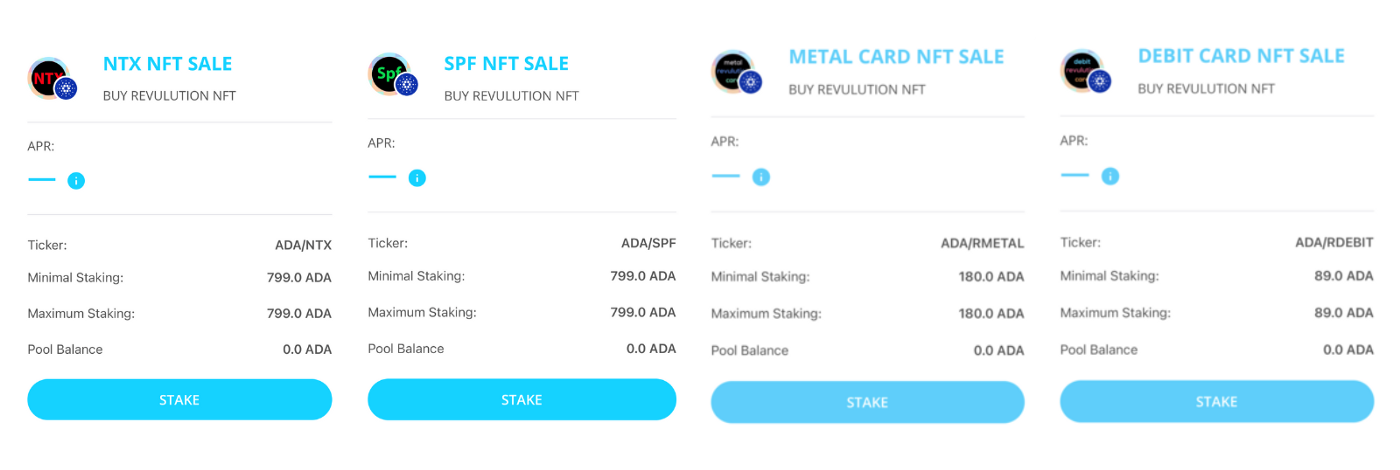This screenshot has height=470, width=1400.
Task: Open the METAL CARD NFT SALE title
Action: (x=896, y=57)
